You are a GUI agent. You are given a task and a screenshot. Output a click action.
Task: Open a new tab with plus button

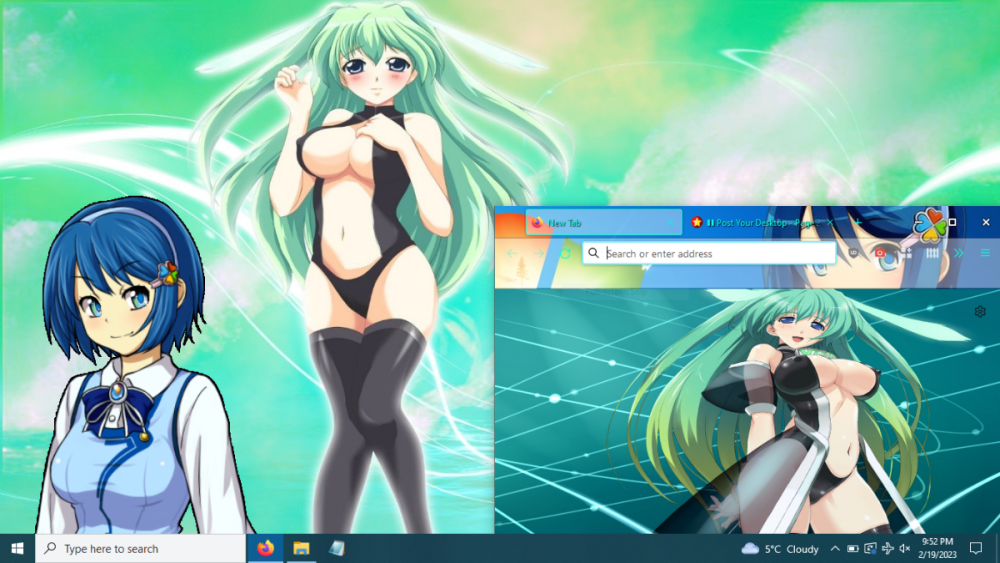click(x=857, y=222)
